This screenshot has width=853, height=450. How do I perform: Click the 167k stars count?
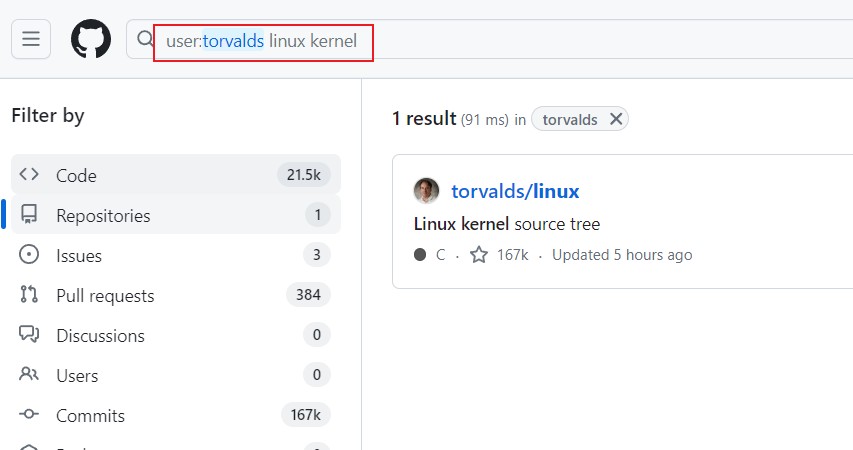512,255
